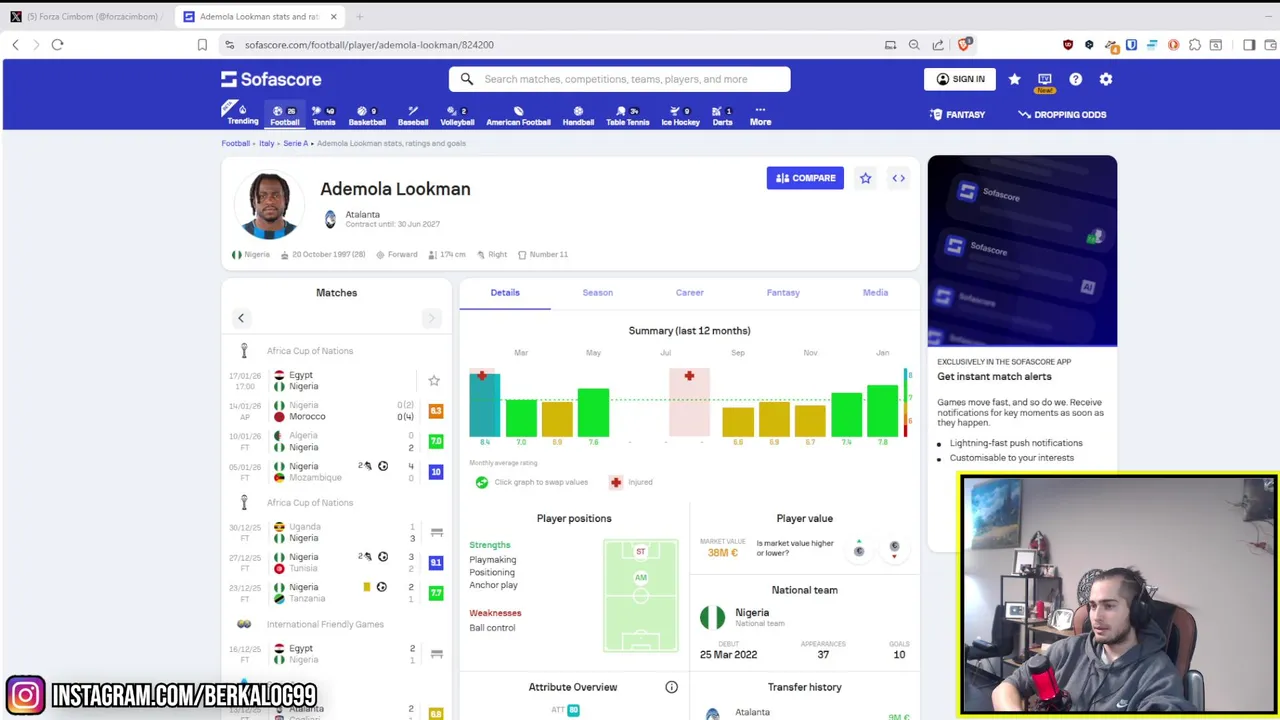The image size is (1280, 720).
Task: Select the Table Tennis icon
Action: [x=628, y=115]
